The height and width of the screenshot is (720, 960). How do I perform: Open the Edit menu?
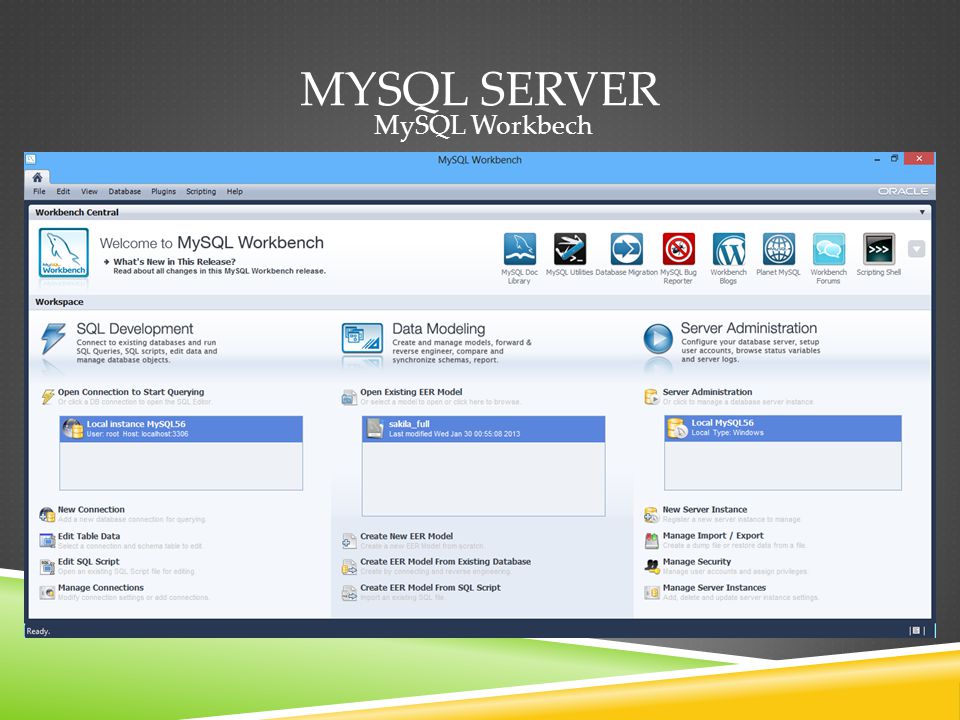(63, 192)
